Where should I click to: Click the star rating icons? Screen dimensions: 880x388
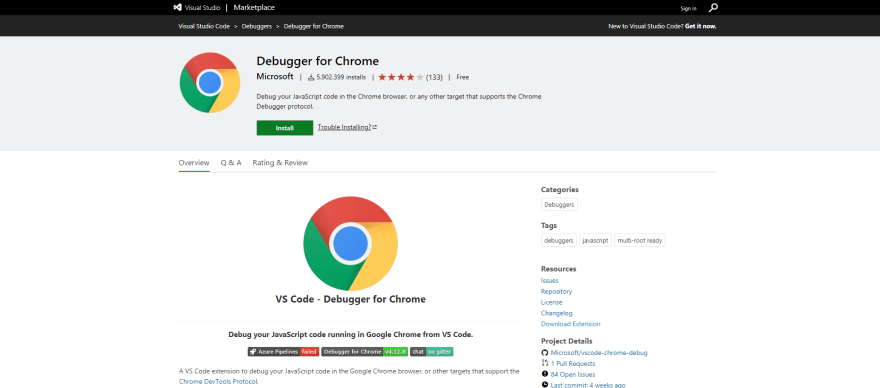pyautogui.click(x=401, y=77)
